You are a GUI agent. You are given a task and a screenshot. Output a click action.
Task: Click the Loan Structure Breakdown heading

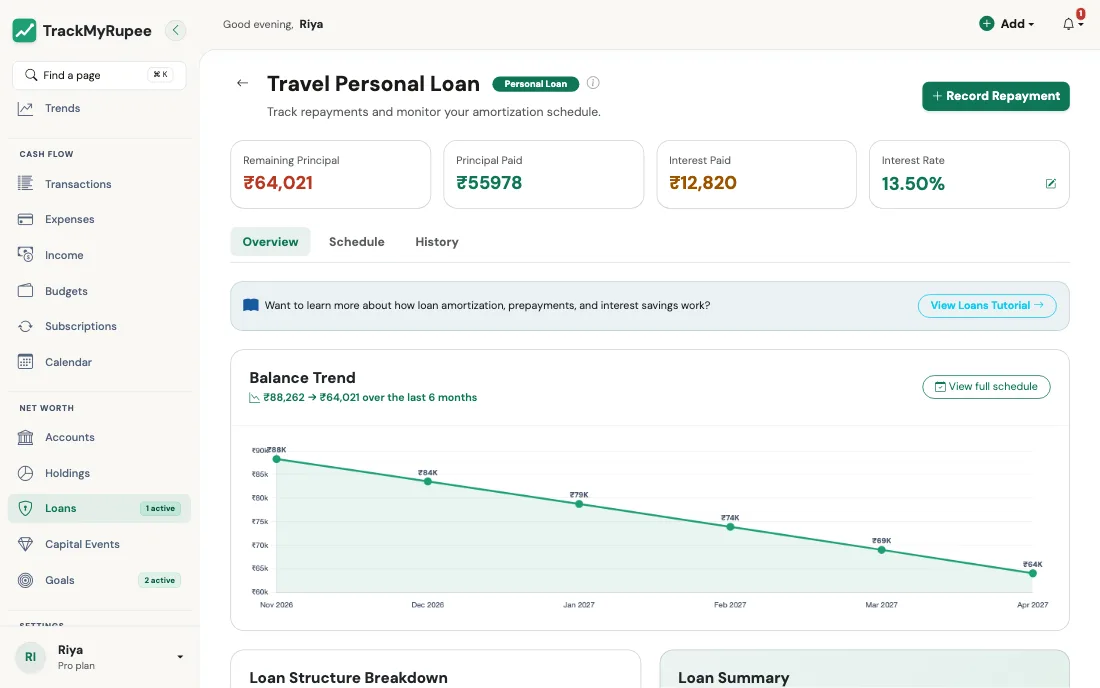[x=348, y=677]
